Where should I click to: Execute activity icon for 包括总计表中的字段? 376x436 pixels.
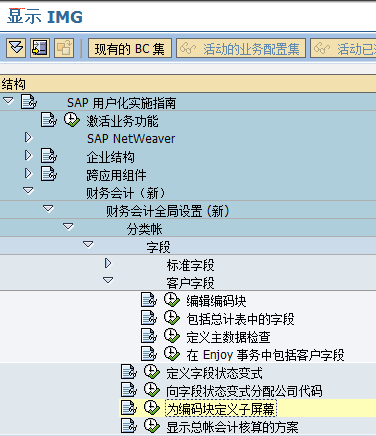coord(172,318)
